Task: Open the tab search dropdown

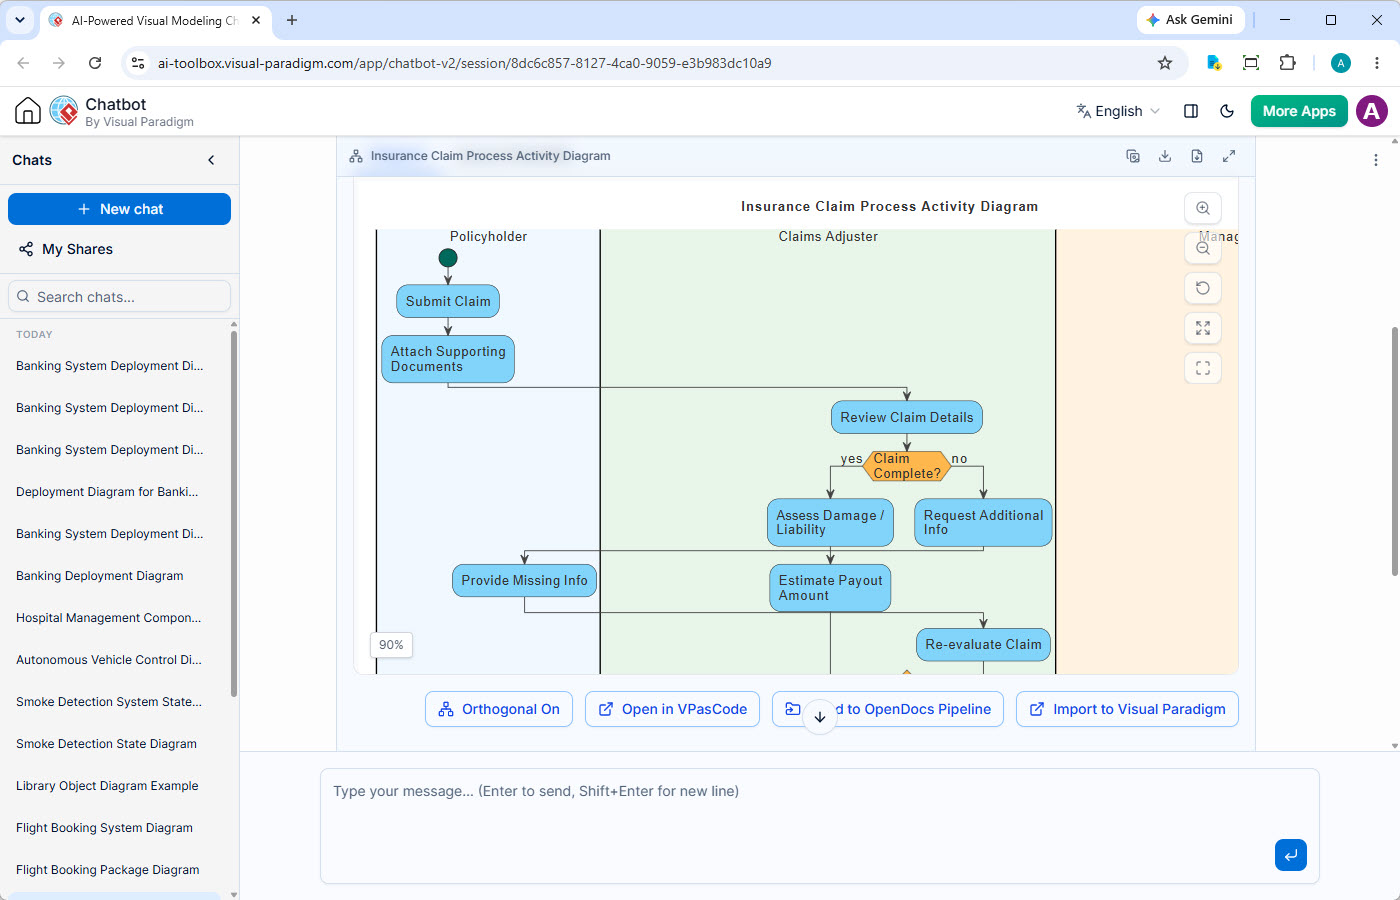Action: (x=19, y=20)
